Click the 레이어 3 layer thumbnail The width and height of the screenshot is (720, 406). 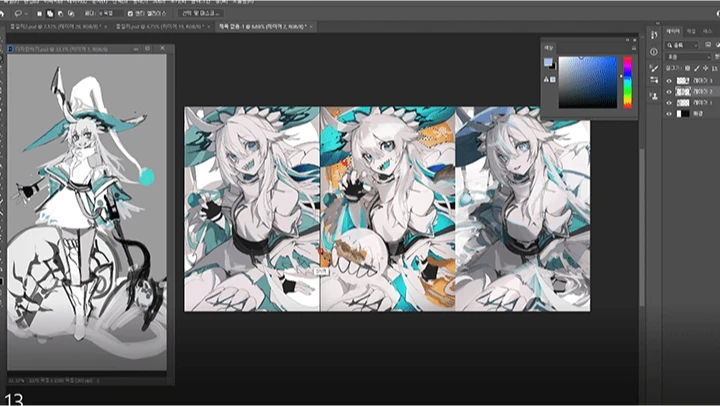pyautogui.click(x=683, y=81)
